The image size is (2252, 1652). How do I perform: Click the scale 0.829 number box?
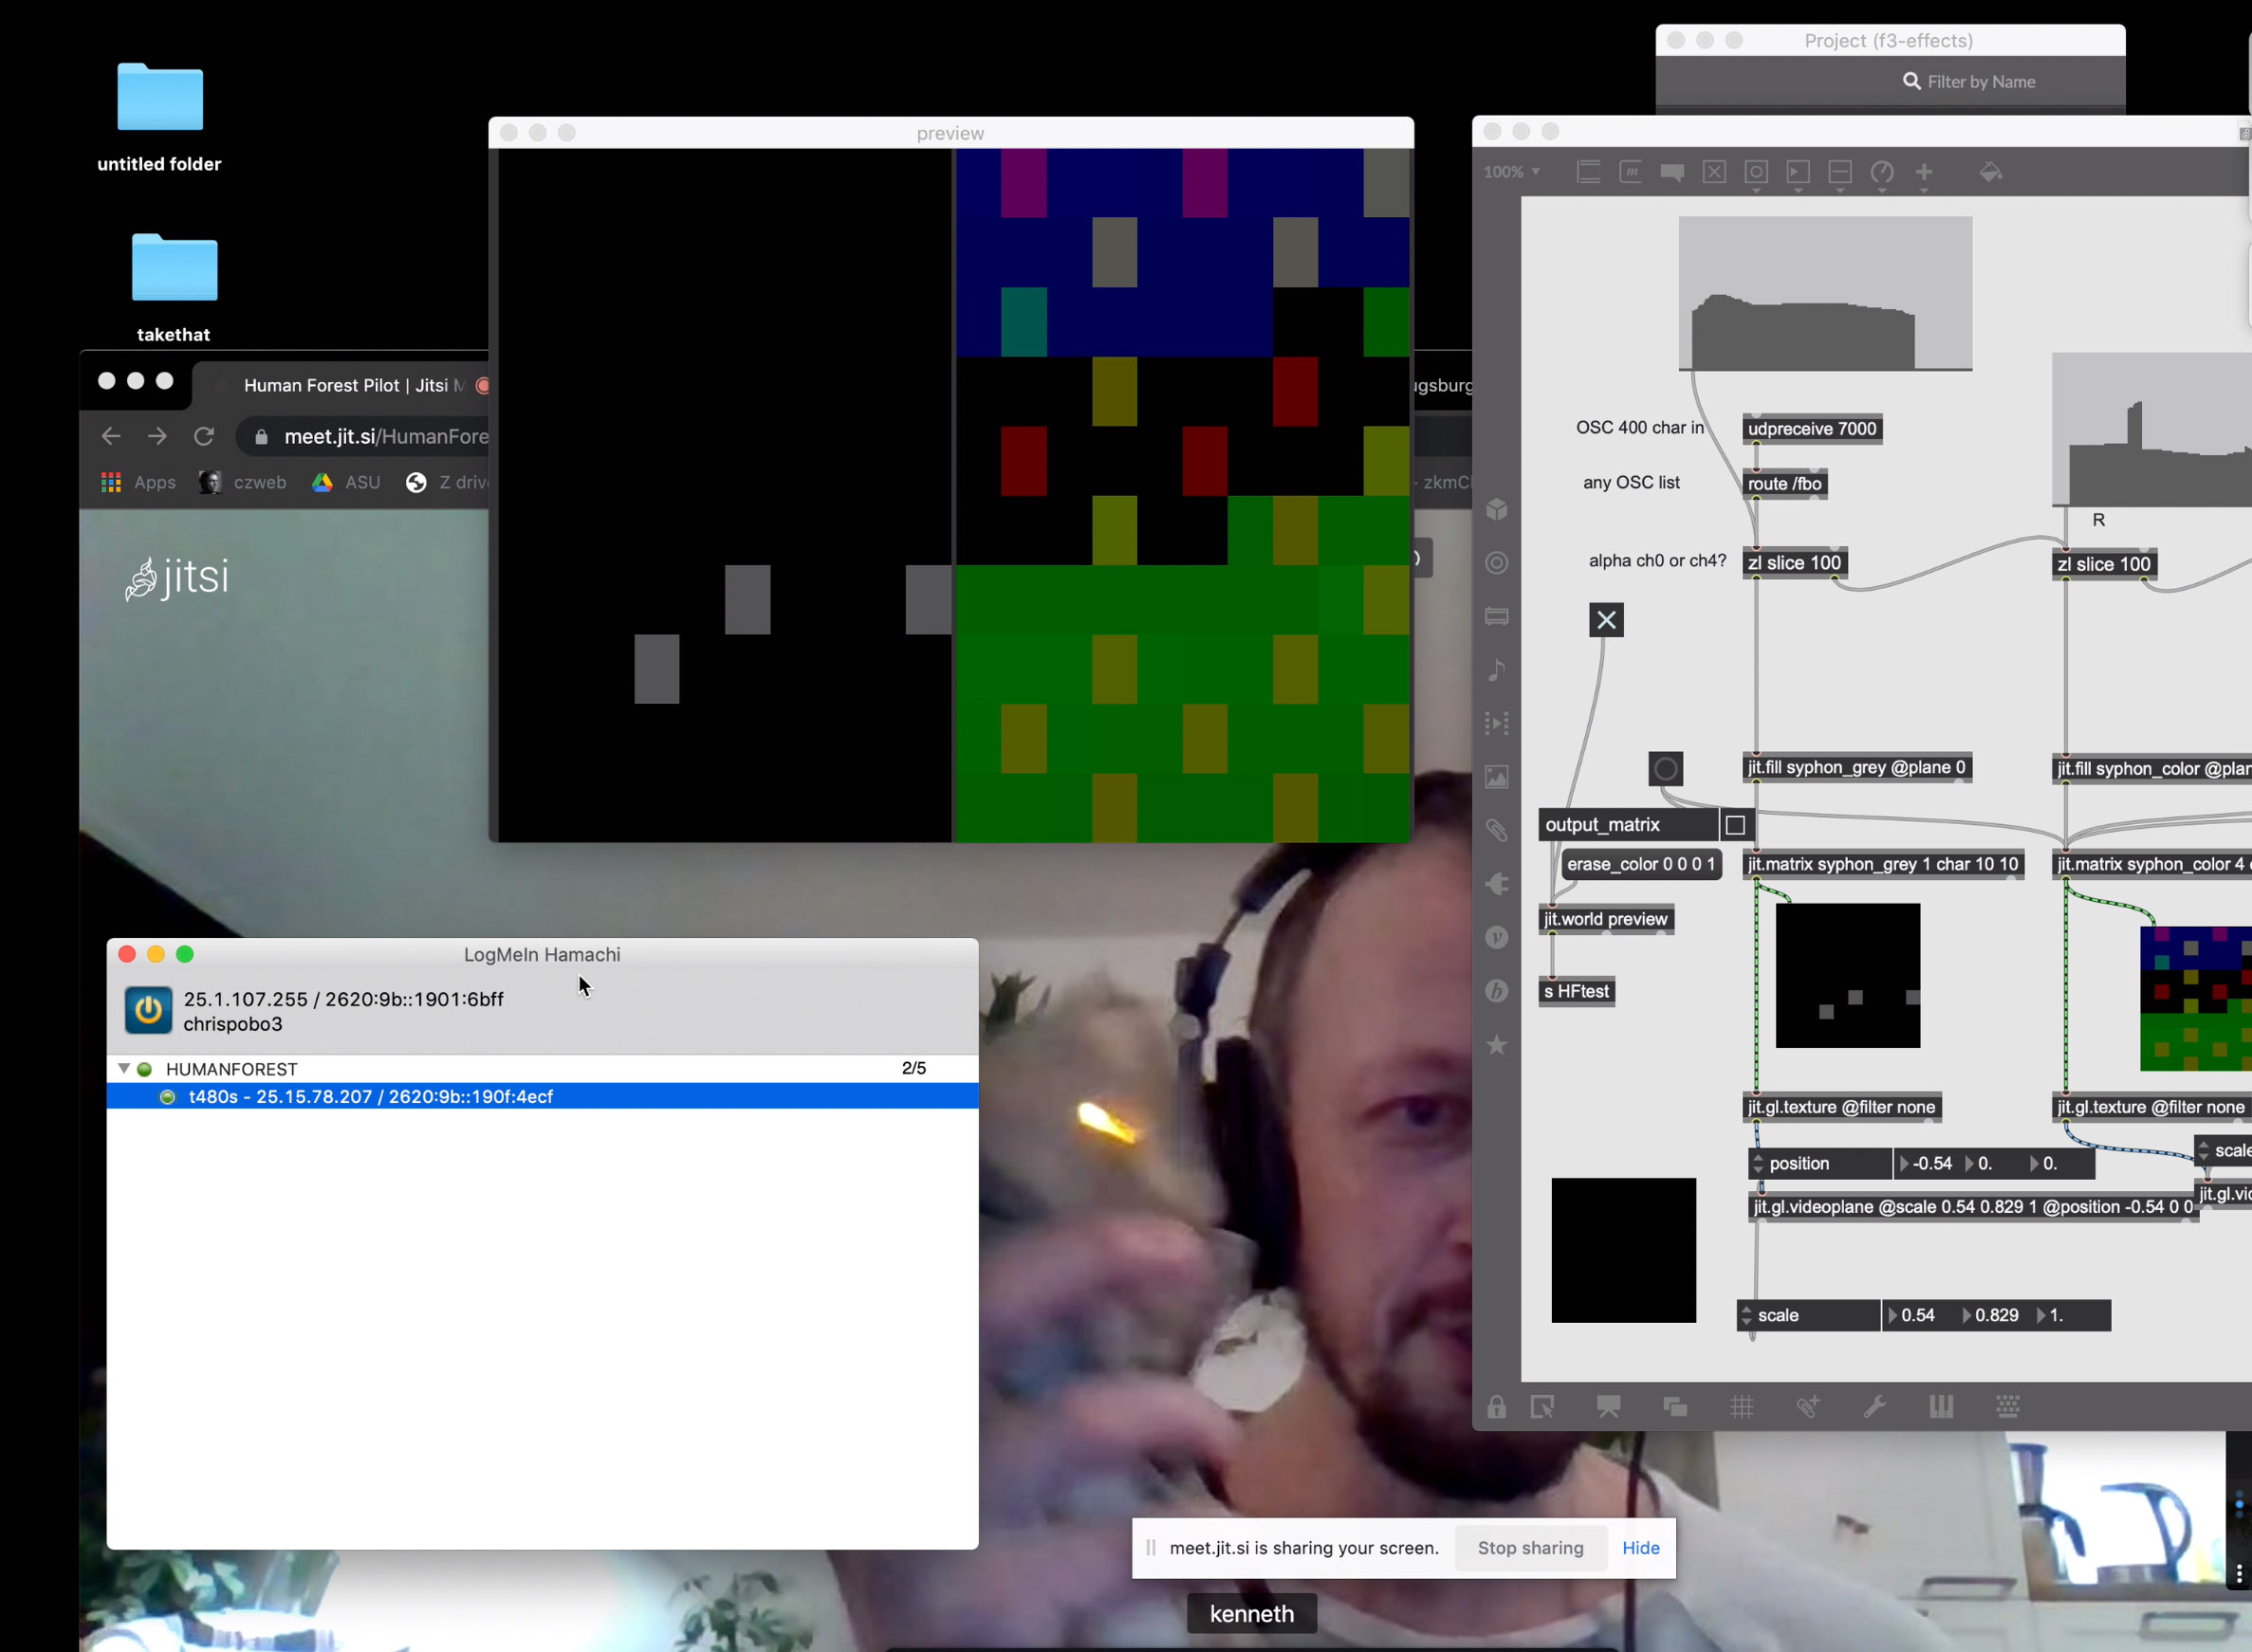[1996, 1315]
